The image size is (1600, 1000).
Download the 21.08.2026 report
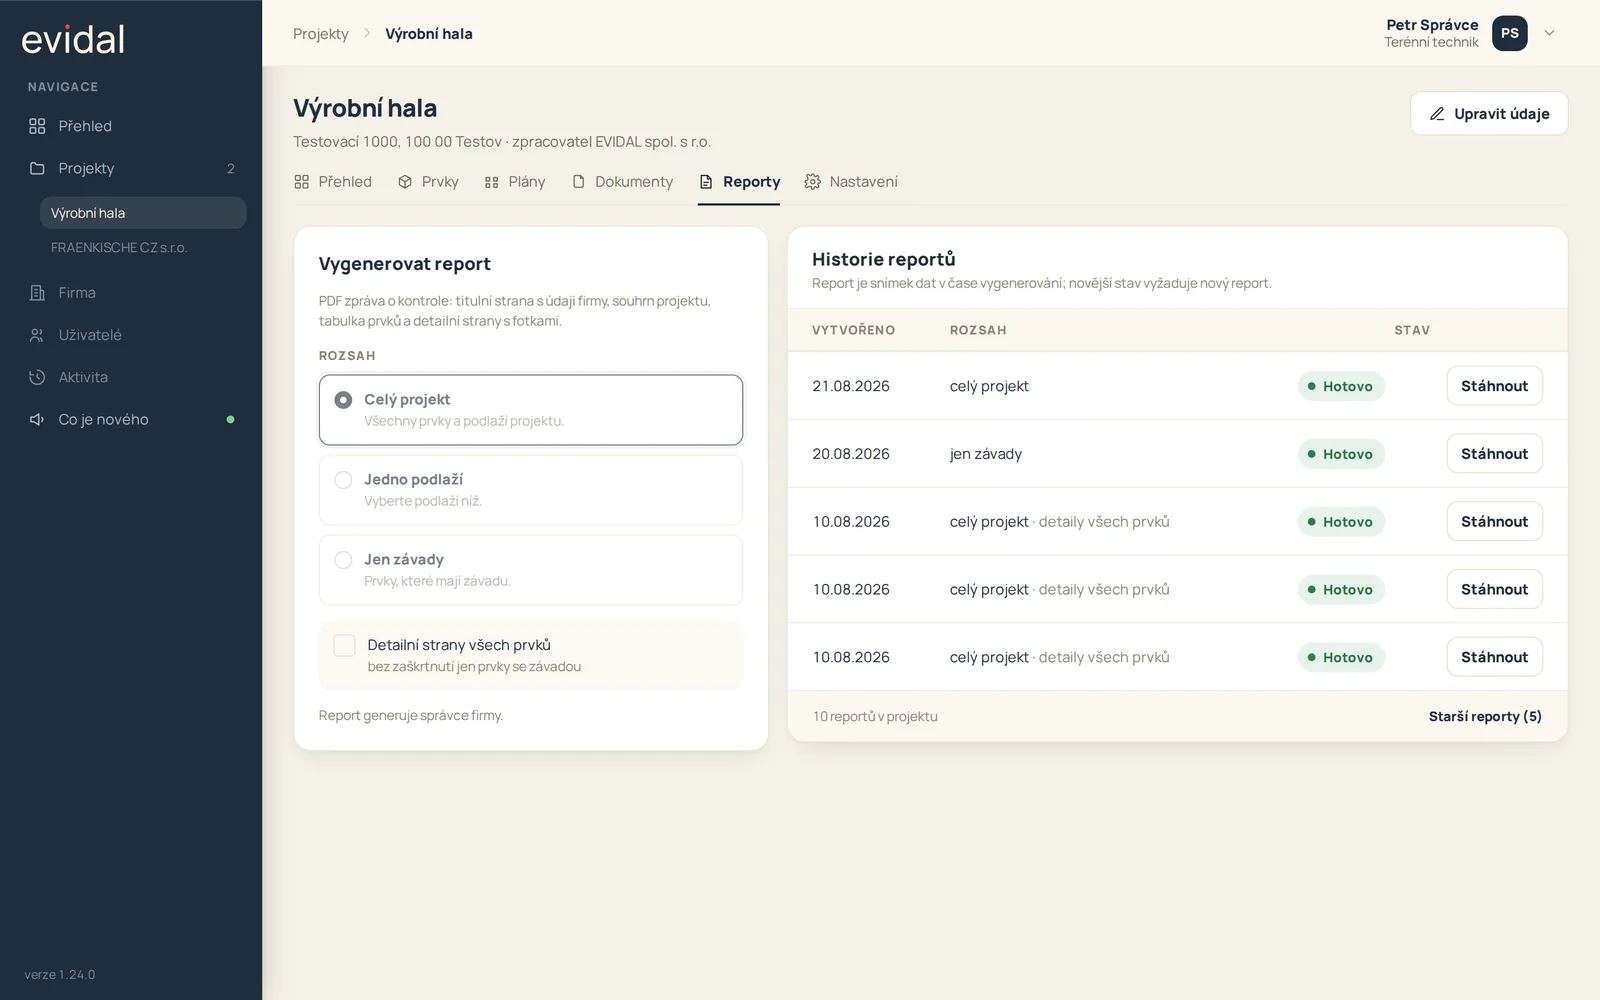pyautogui.click(x=1494, y=386)
